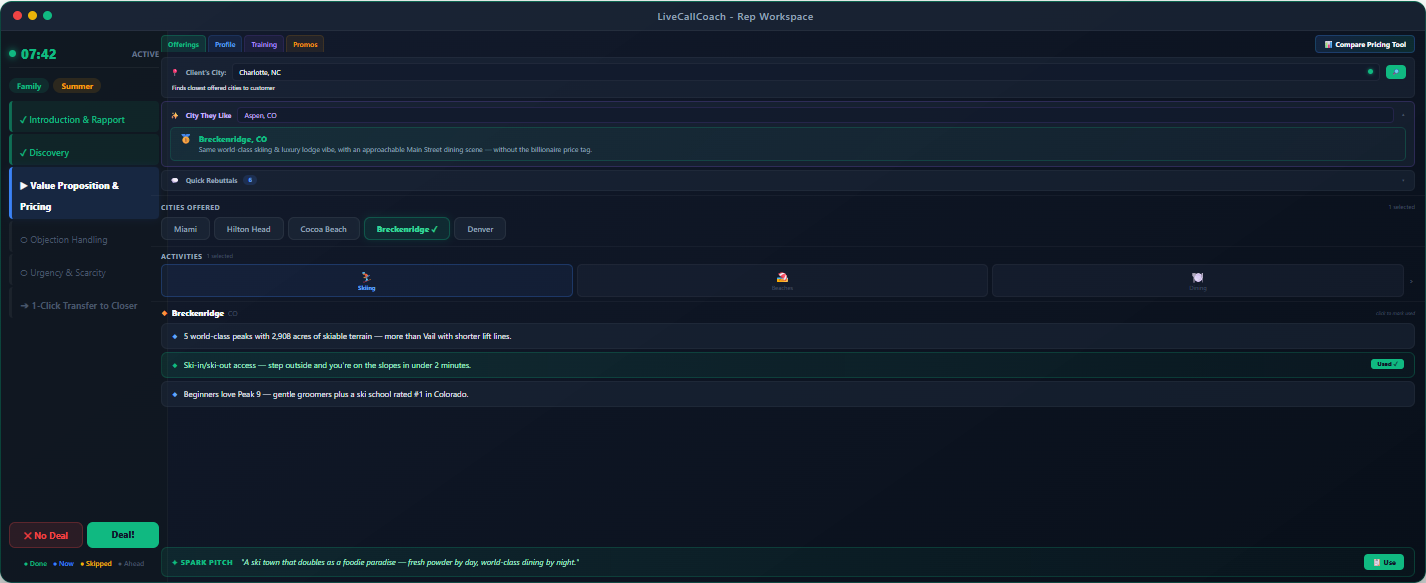Open the Promos tab
This screenshot has height=583, width=1426.
coord(305,44)
